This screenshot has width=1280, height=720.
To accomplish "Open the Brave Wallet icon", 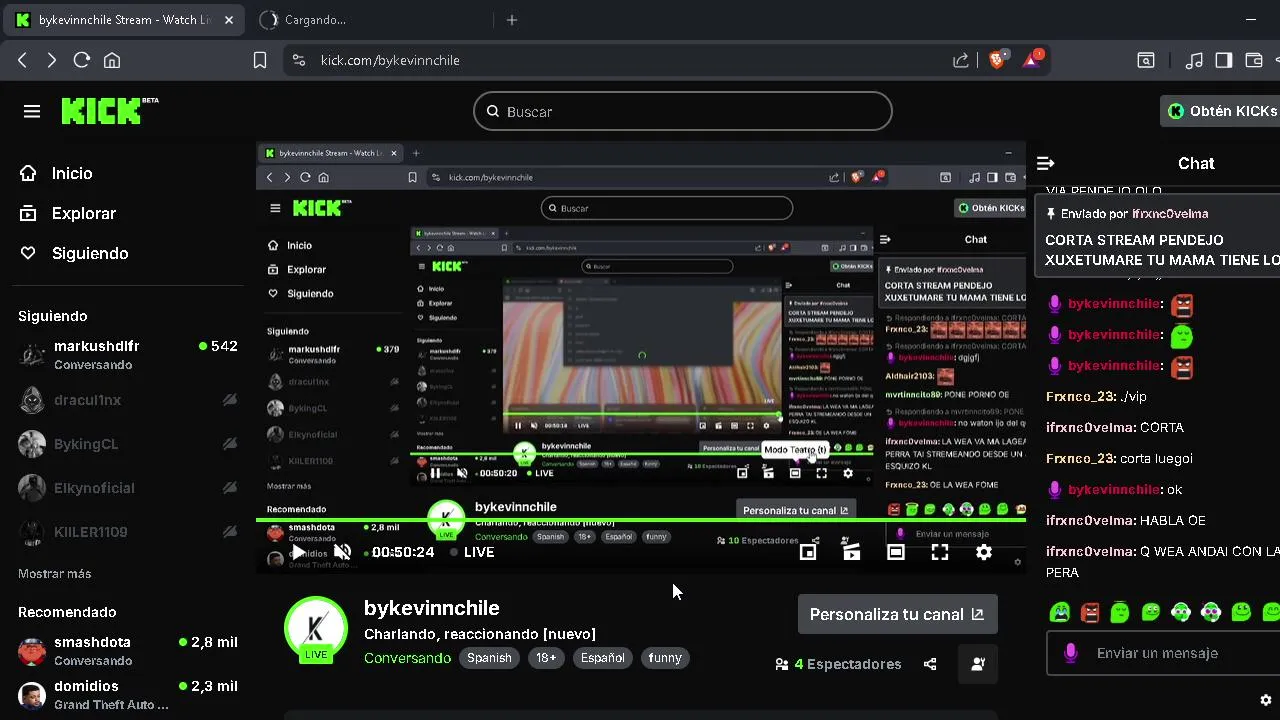I will coord(1254,60).
